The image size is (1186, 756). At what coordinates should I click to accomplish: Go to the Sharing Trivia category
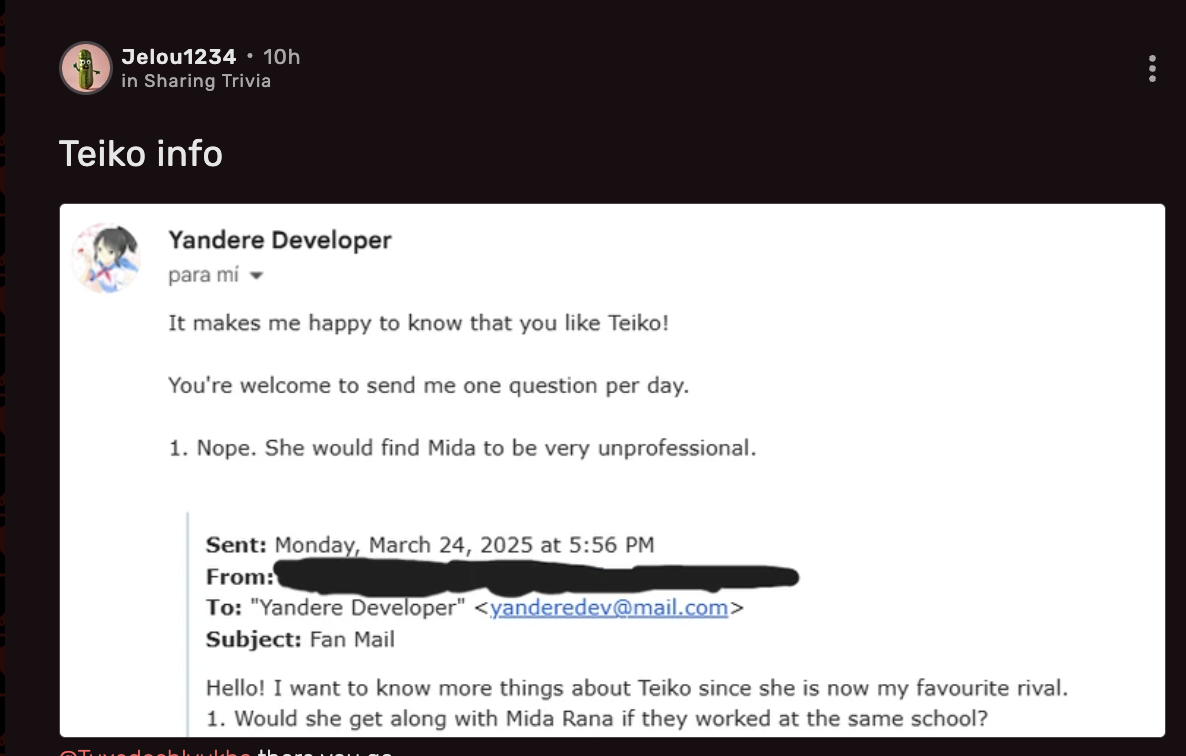pyautogui.click(x=207, y=81)
